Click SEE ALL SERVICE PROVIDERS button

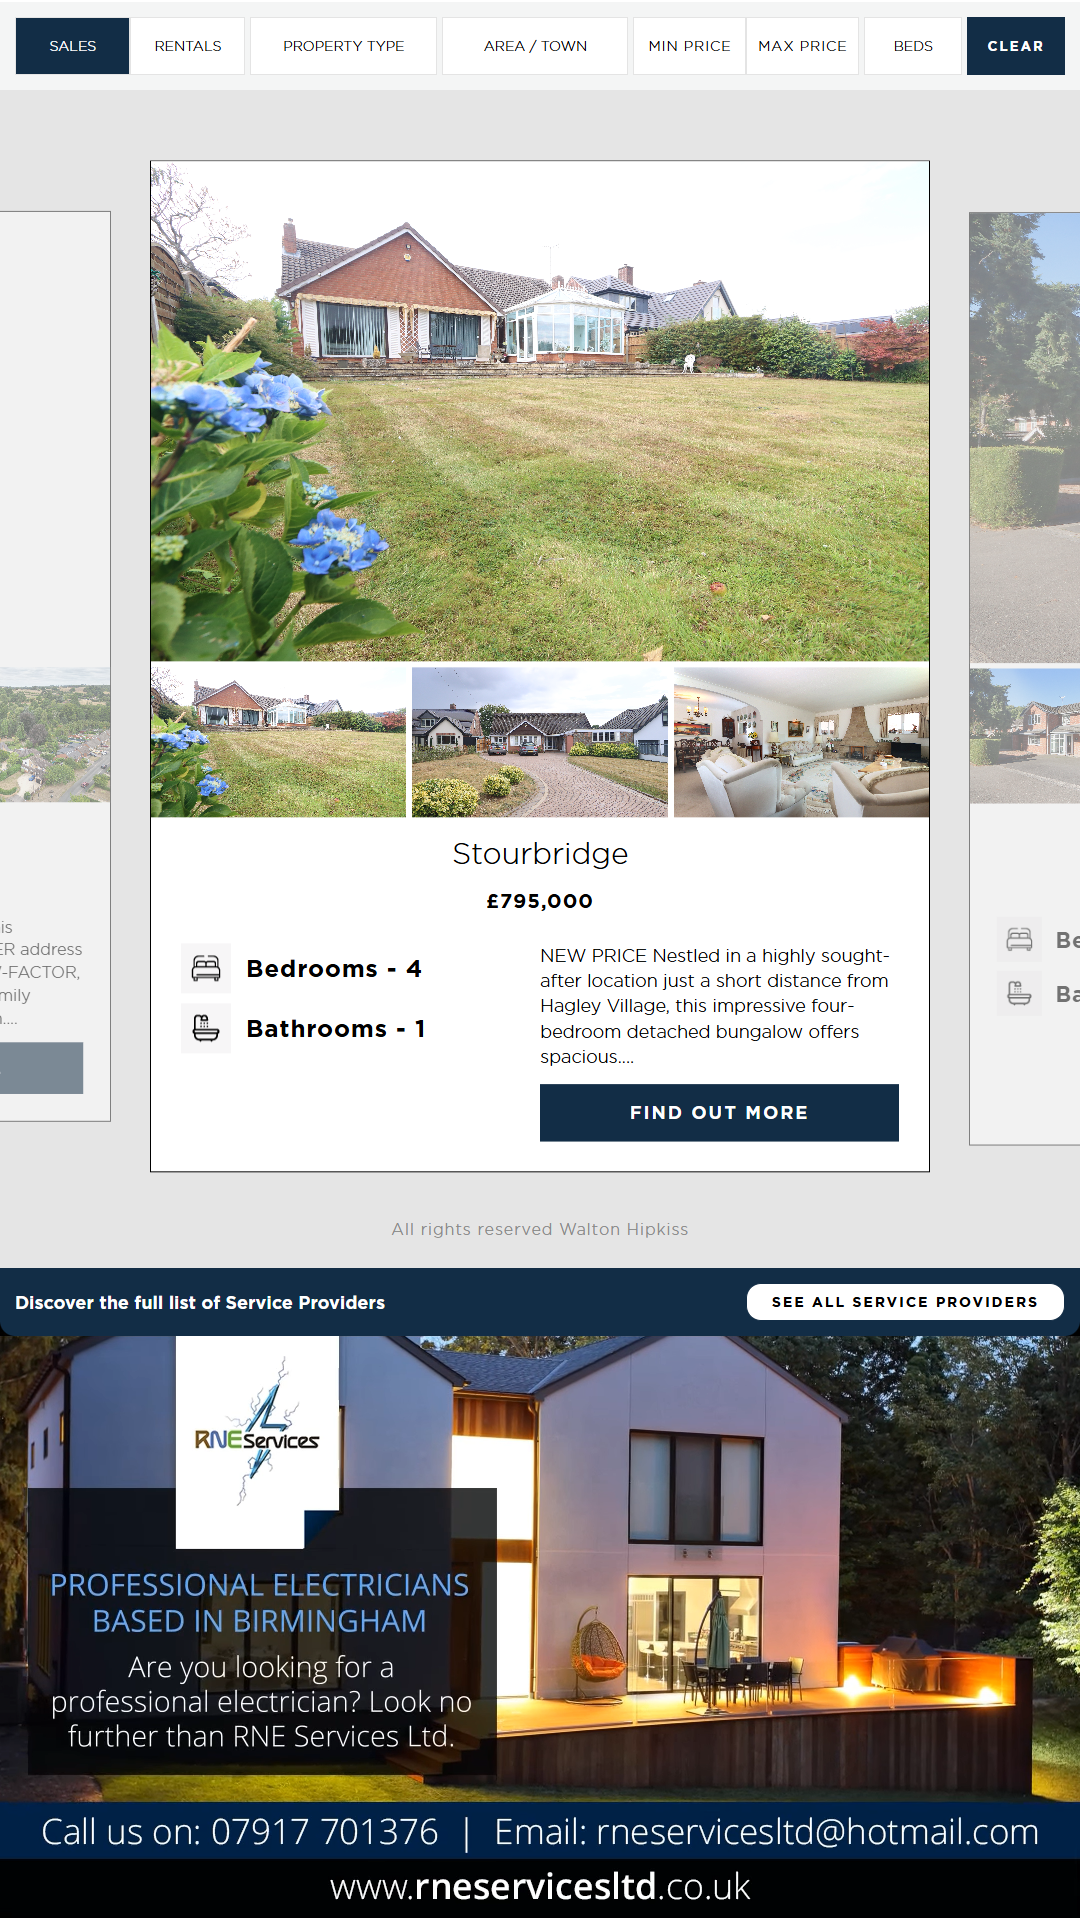905,1302
